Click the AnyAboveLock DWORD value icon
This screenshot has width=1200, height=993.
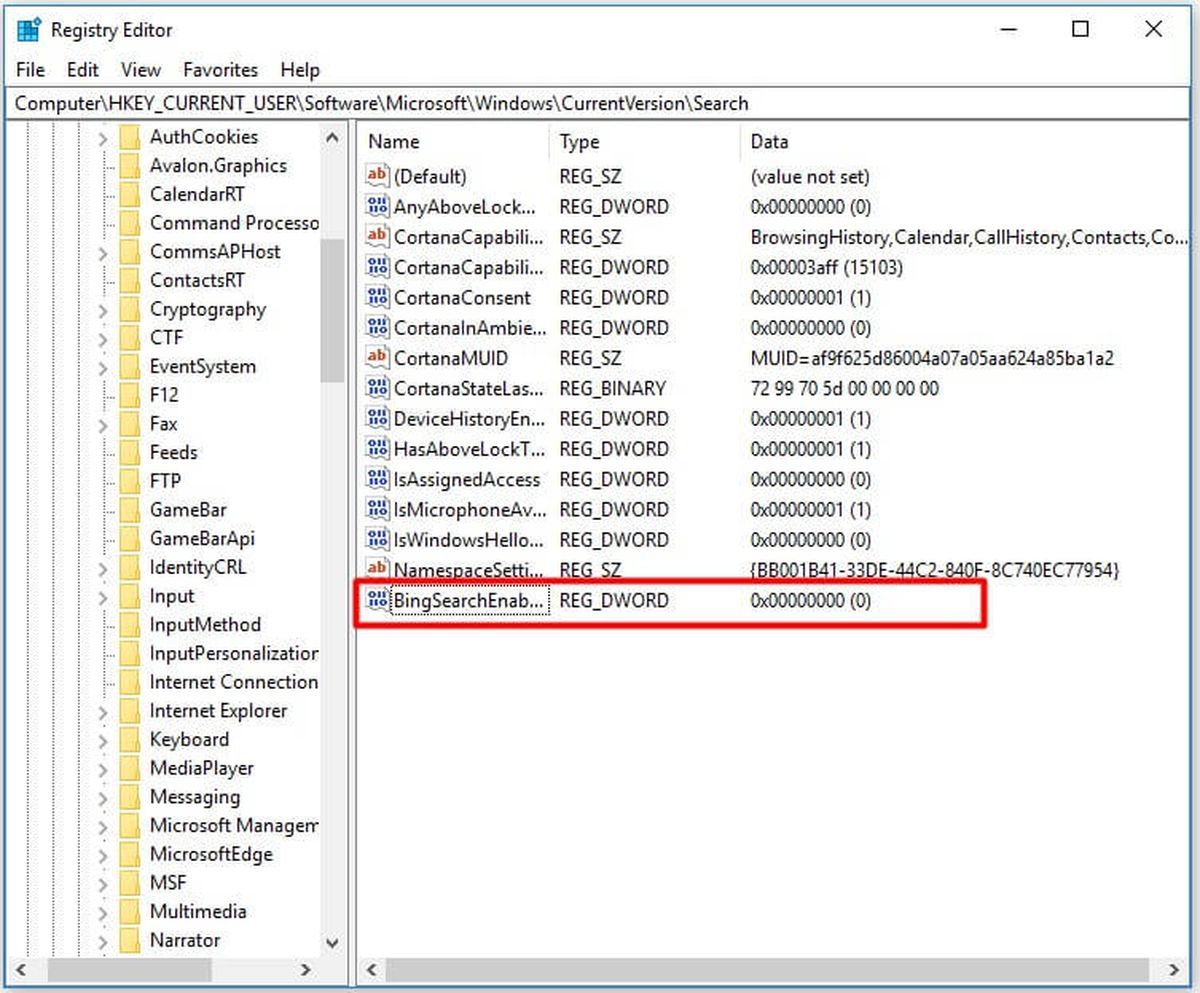(377, 206)
